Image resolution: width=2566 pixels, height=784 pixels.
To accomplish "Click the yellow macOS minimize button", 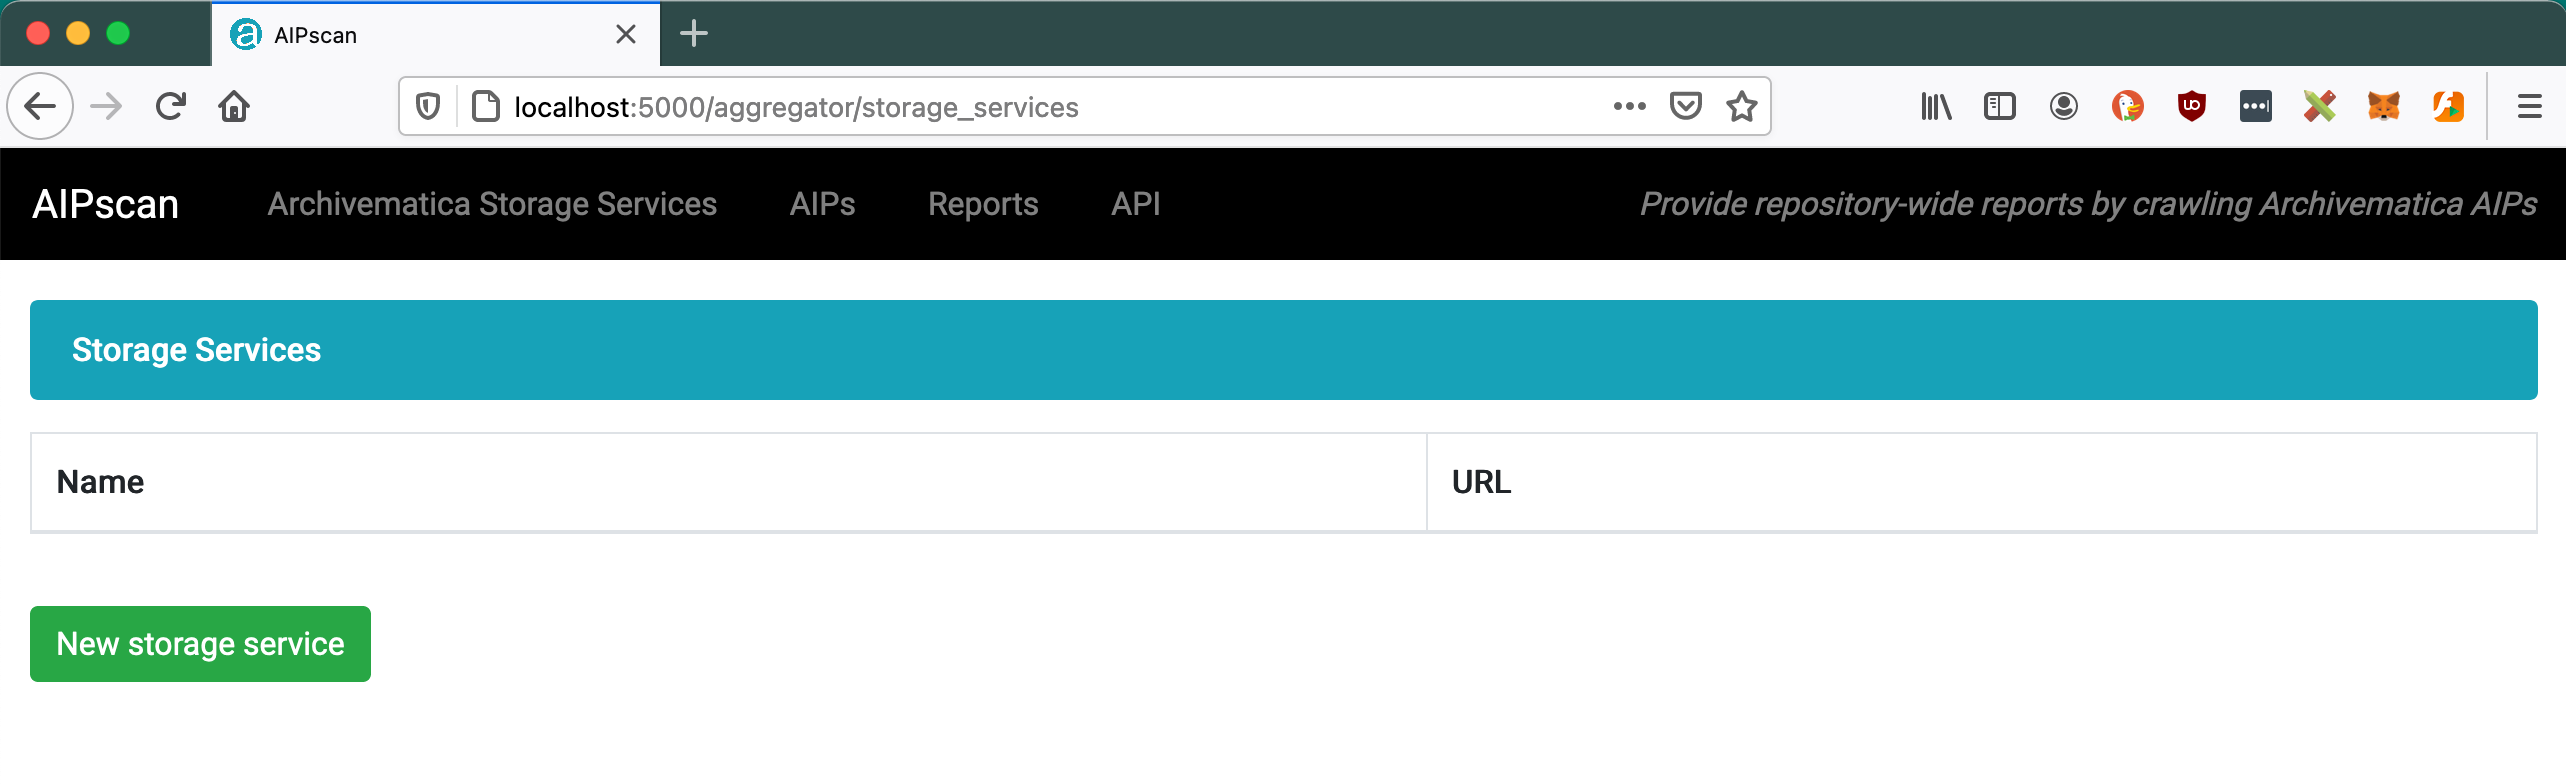I will (78, 33).
